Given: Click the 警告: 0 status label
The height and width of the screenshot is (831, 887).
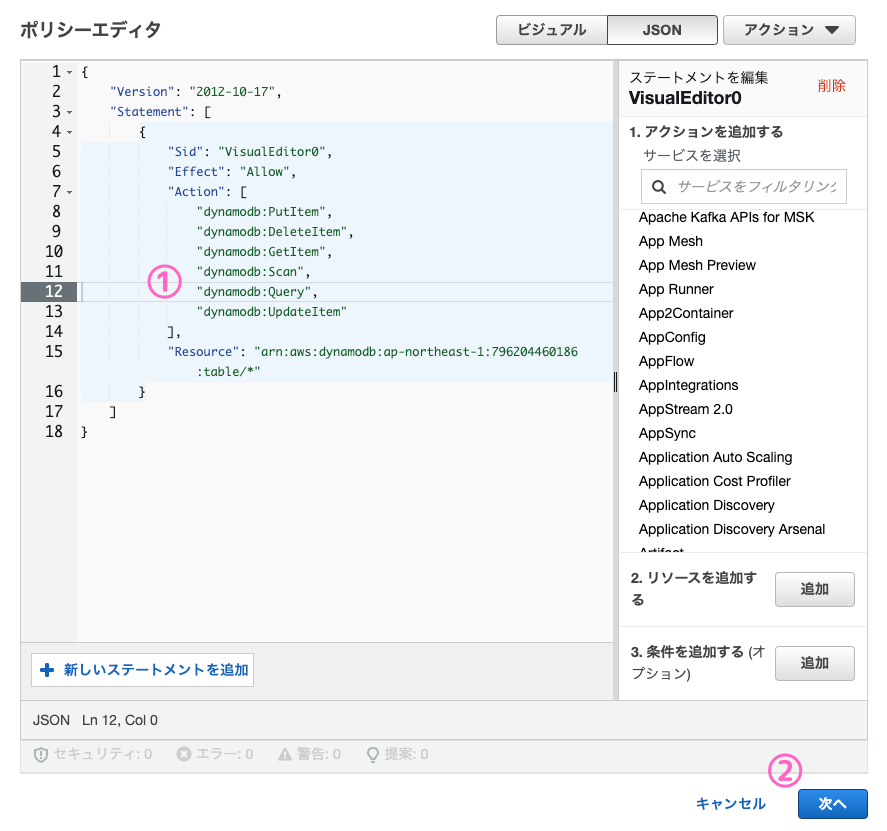Looking at the screenshot, I should pyautogui.click(x=318, y=754).
